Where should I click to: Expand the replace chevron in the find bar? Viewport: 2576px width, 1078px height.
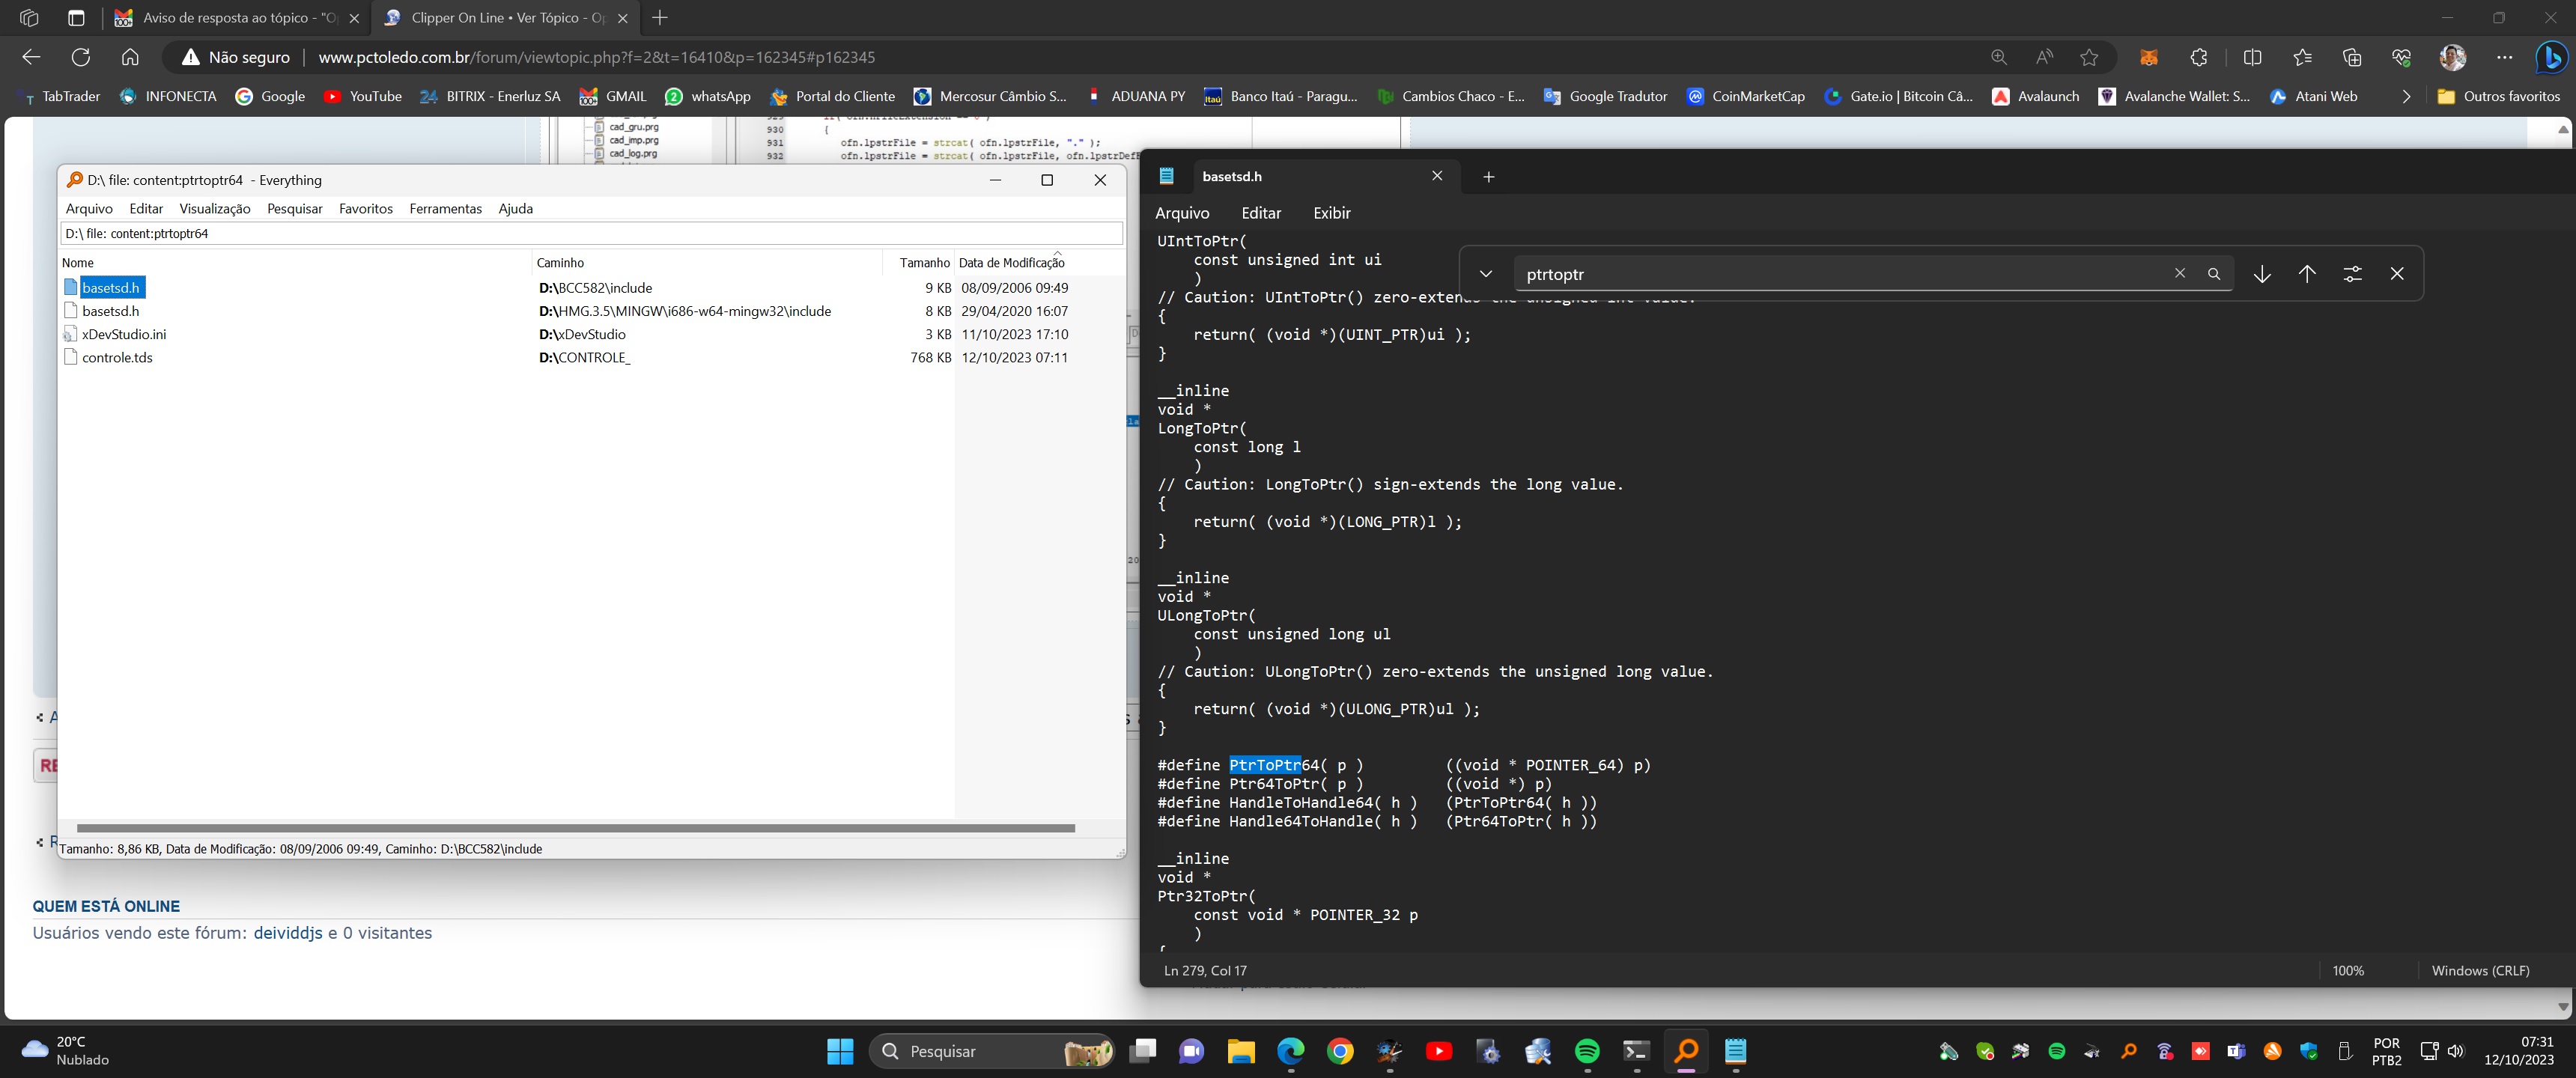pos(1486,274)
